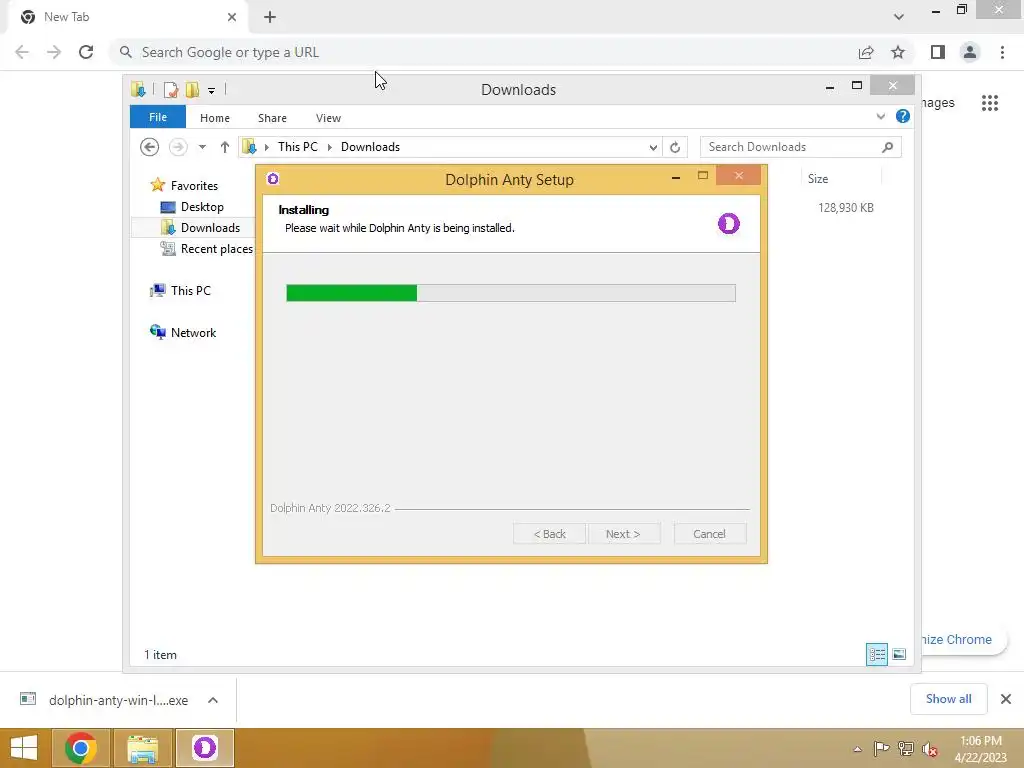Go forward in Chrome browser
The image size is (1024, 768).
pyautogui.click(x=54, y=52)
